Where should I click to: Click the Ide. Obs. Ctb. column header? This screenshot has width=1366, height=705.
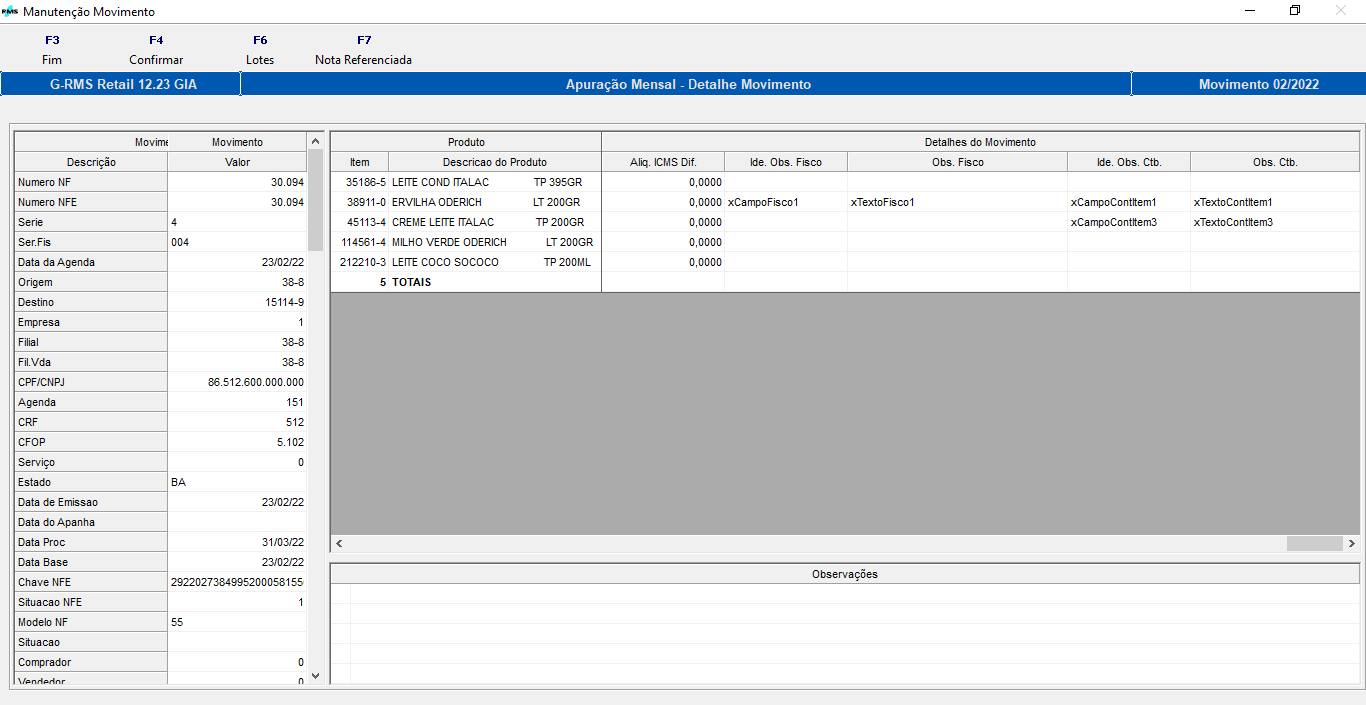[1129, 162]
